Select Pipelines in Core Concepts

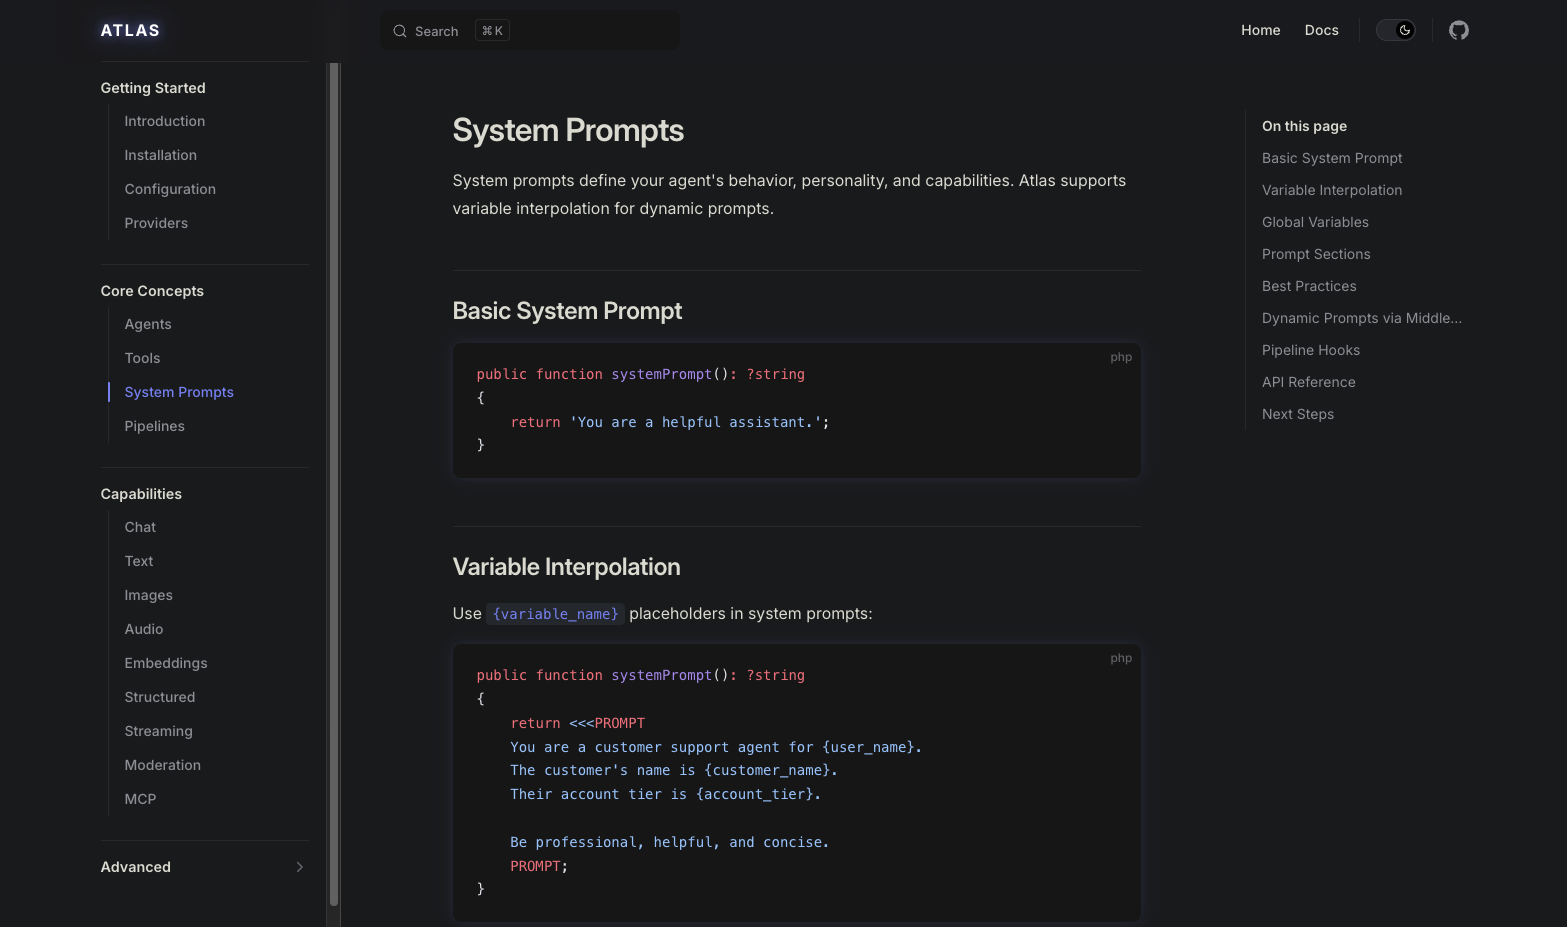[155, 426]
